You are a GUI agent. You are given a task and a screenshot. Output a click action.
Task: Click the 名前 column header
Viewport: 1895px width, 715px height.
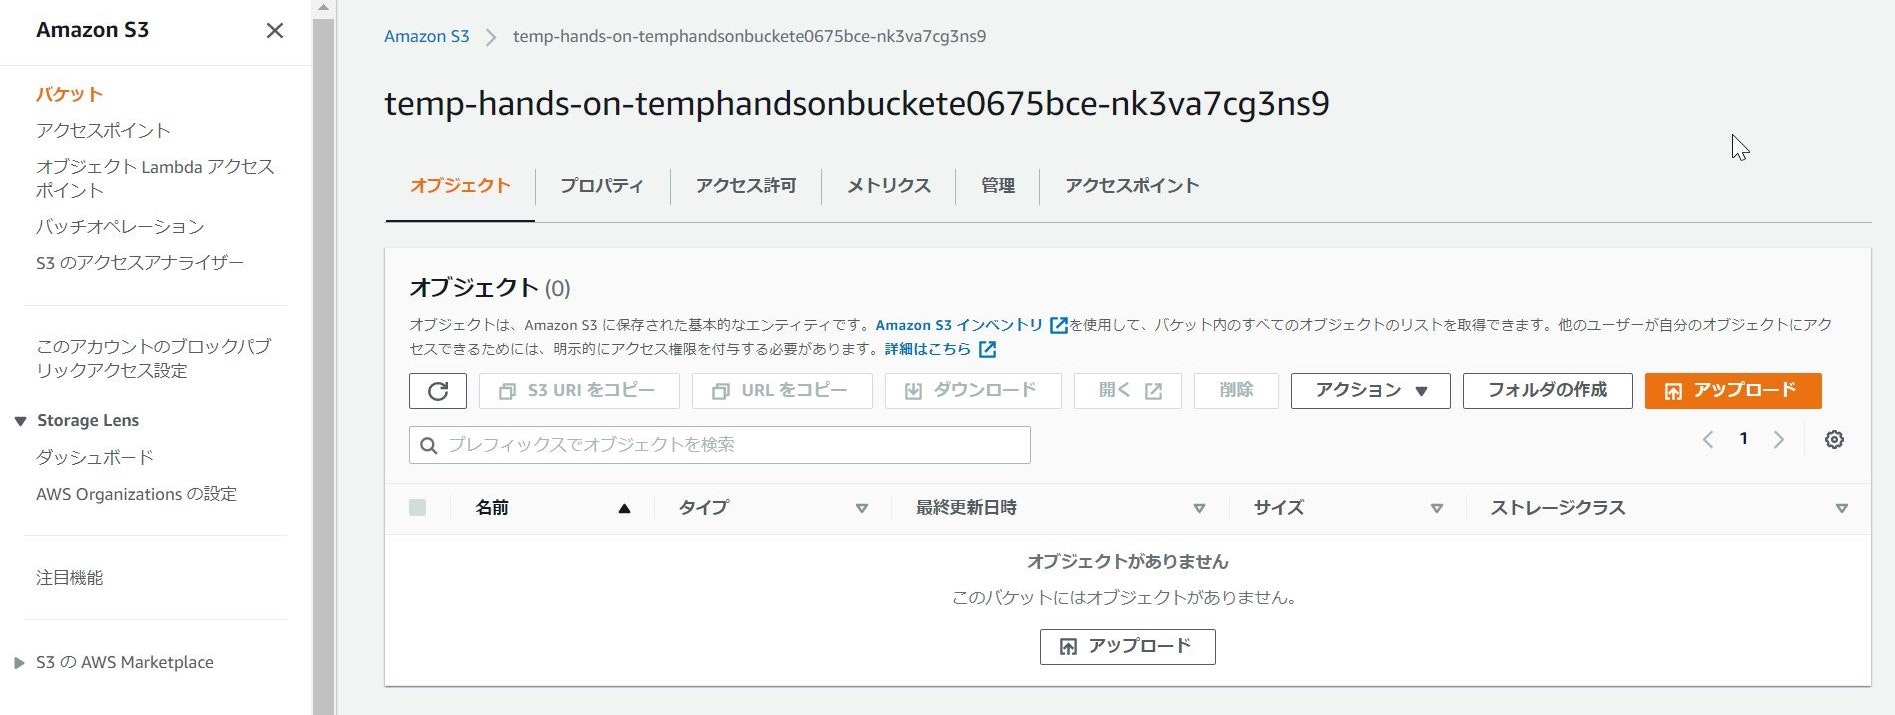(x=492, y=508)
